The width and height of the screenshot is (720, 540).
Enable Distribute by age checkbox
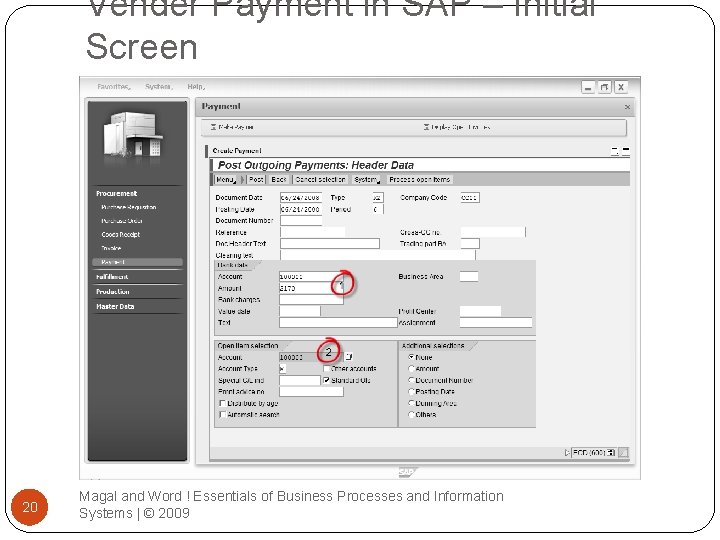coord(222,403)
